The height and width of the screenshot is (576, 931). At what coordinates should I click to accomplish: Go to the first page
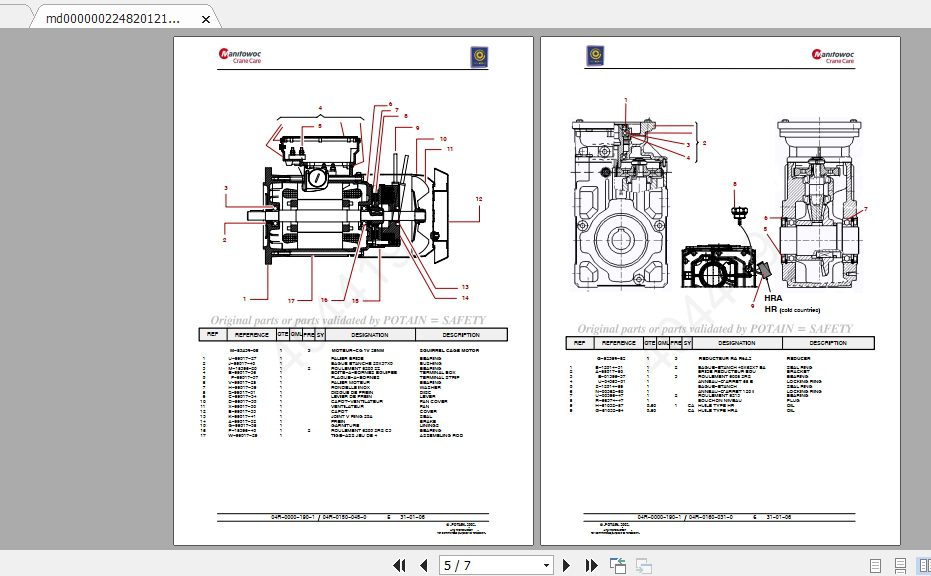400,565
